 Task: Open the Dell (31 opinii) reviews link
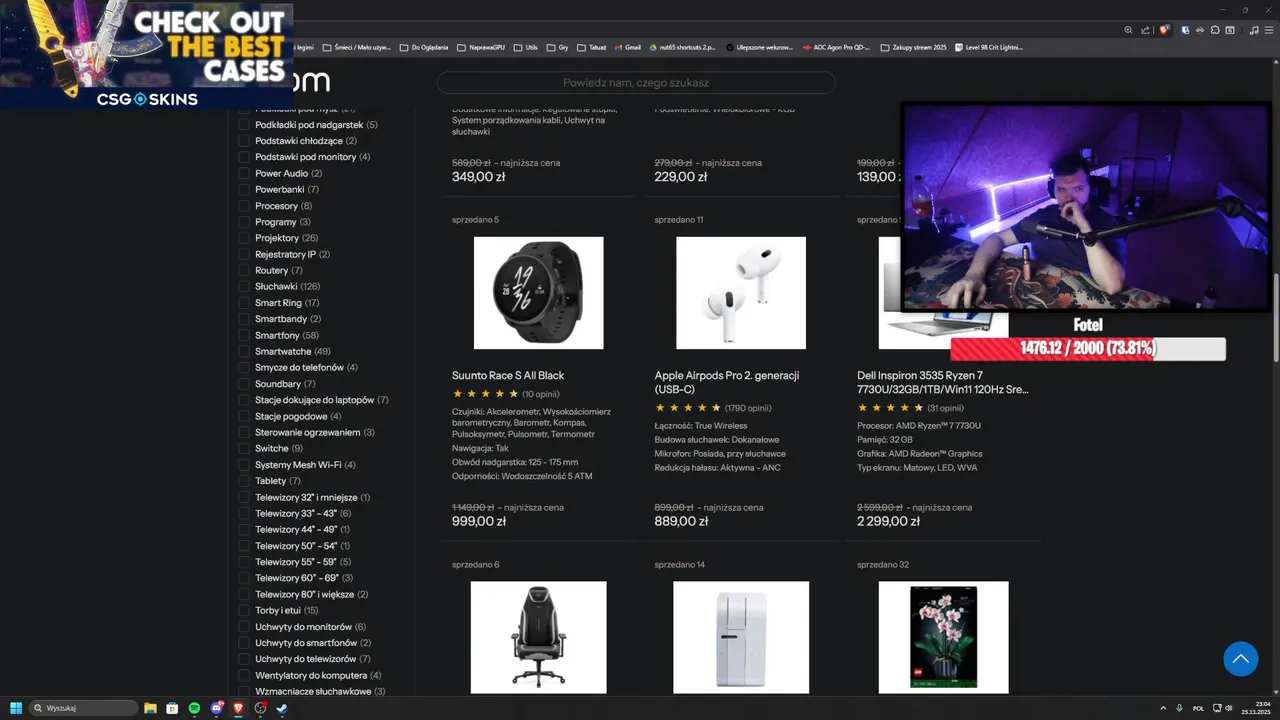point(945,408)
